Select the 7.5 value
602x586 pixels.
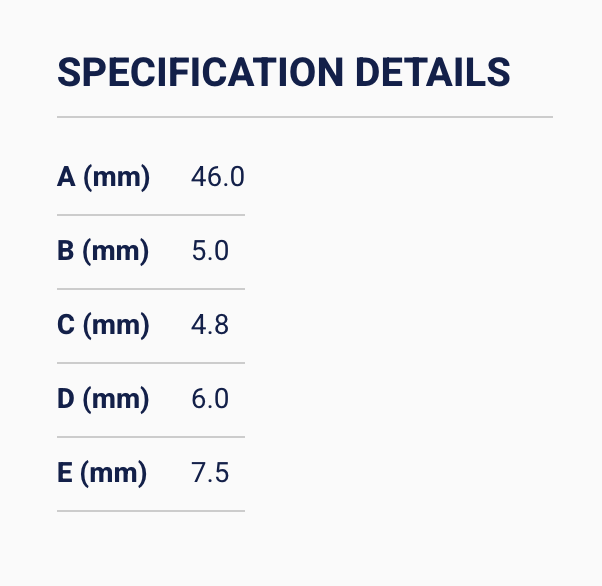(x=210, y=474)
